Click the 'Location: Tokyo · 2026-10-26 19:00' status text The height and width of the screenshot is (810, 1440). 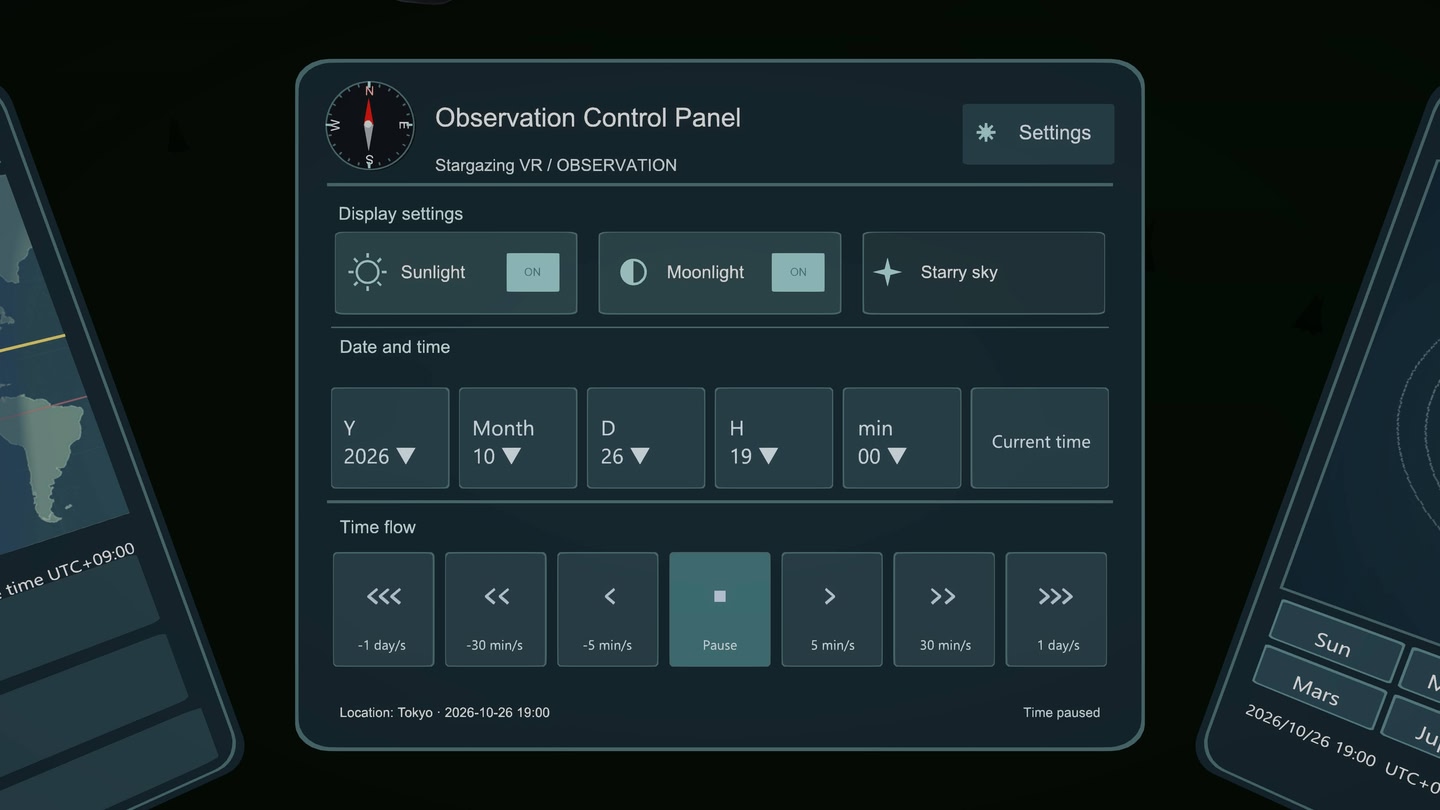444,713
